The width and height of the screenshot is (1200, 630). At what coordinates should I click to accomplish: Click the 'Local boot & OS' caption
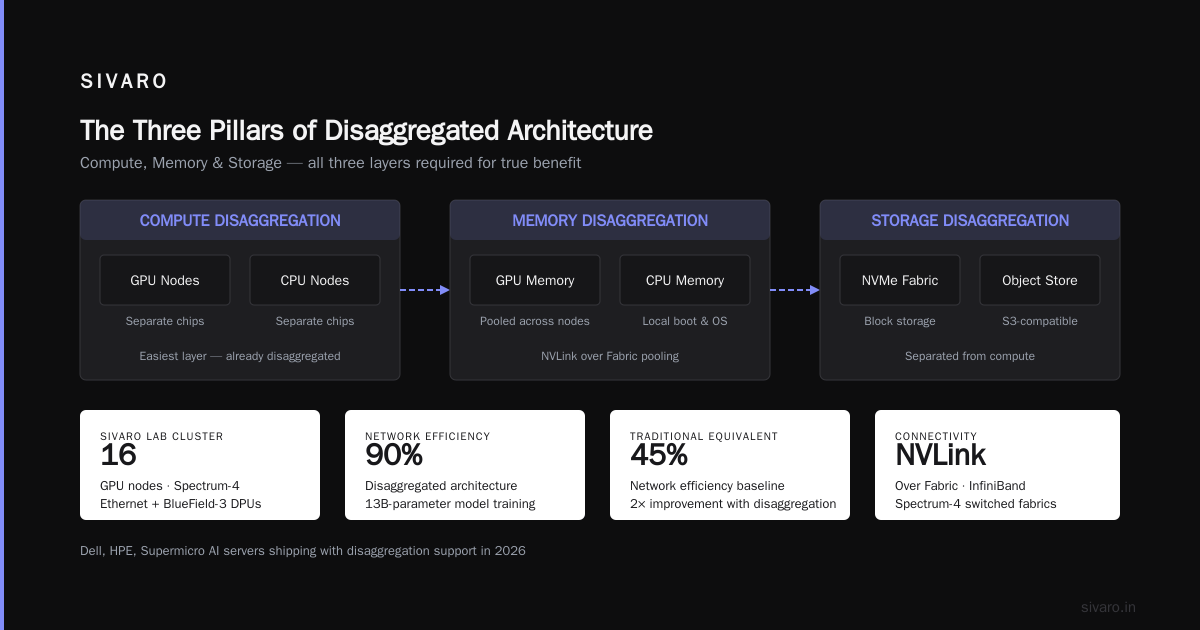coord(685,321)
